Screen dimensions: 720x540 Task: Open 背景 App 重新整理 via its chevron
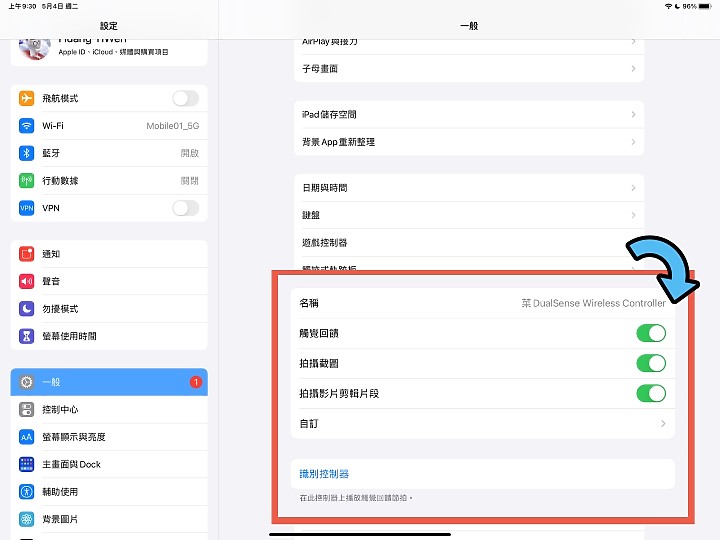[x=633, y=142]
